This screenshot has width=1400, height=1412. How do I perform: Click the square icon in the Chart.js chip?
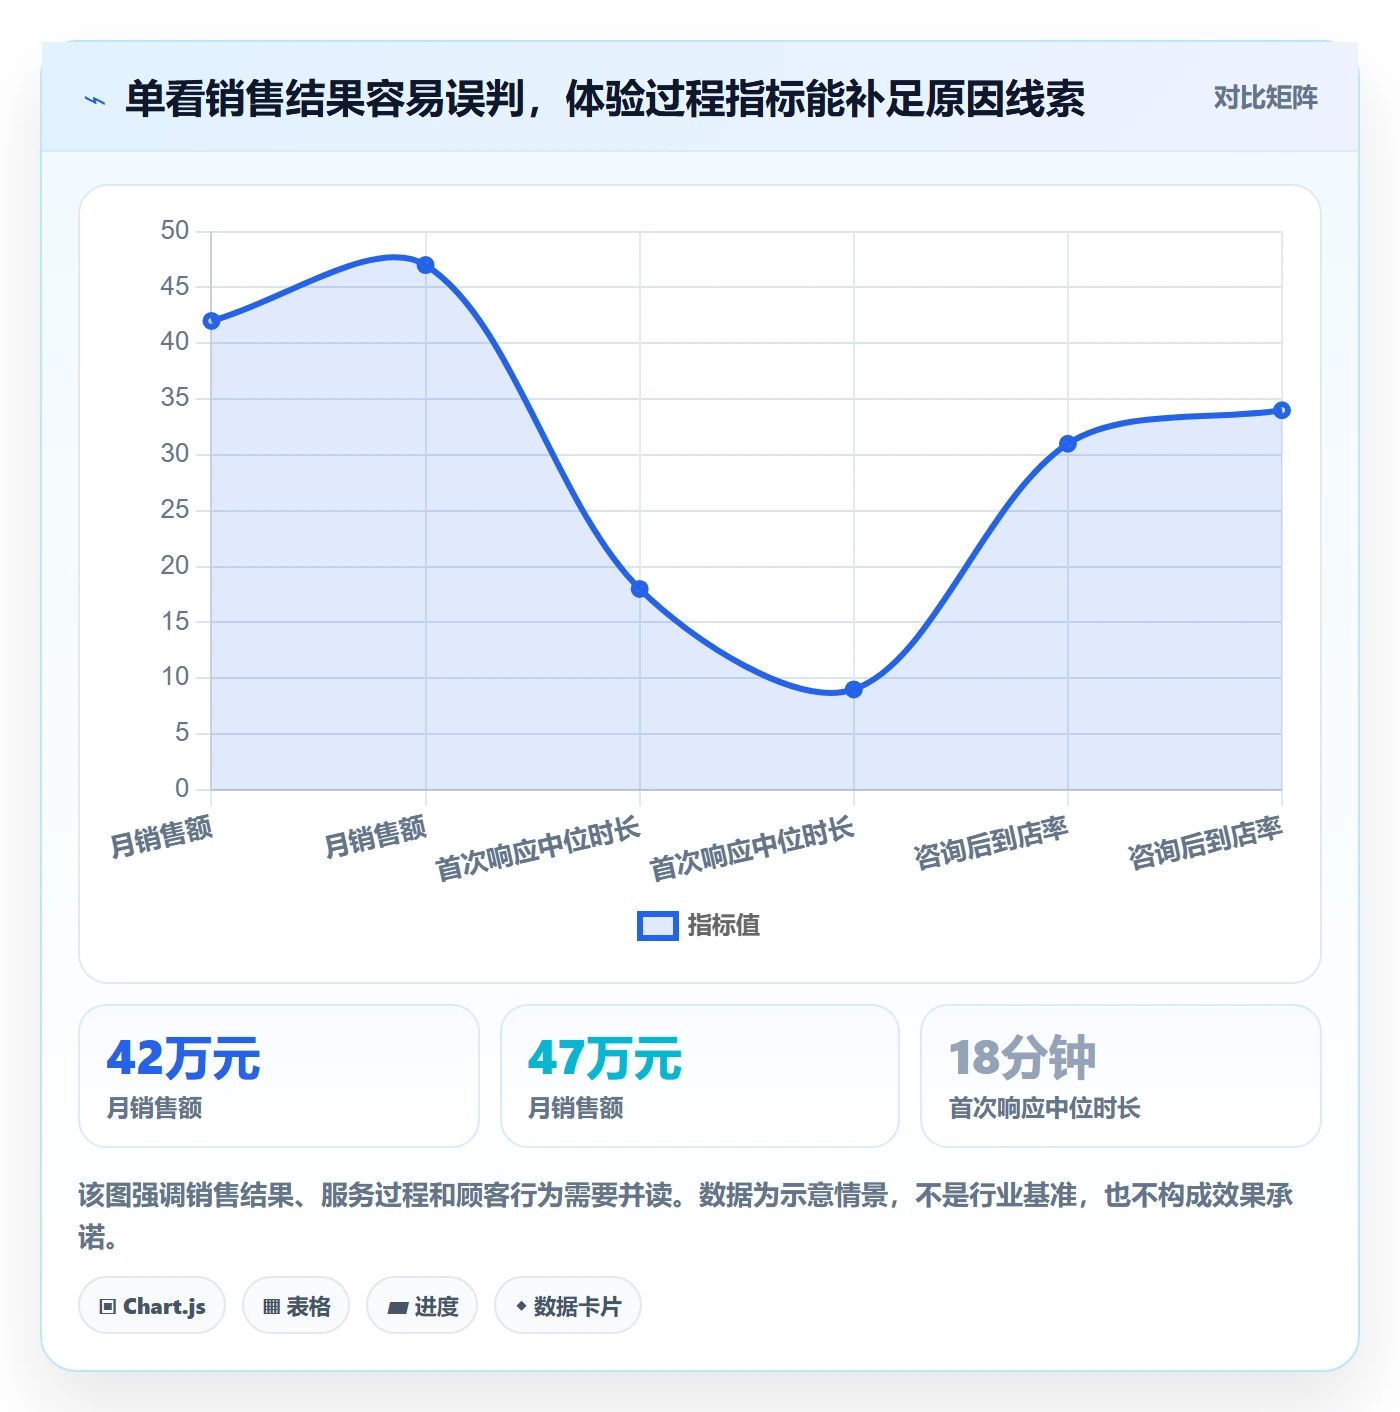pos(108,1307)
